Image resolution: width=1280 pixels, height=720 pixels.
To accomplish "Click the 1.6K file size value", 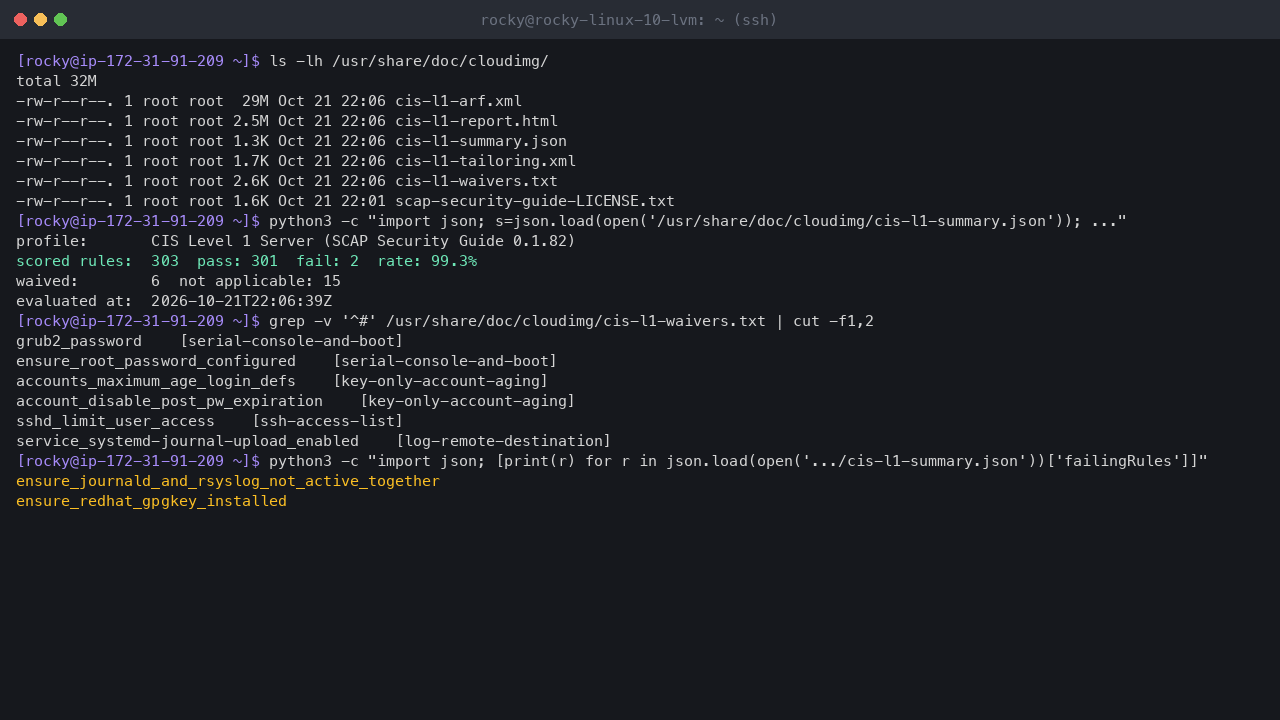I will 251,201.
